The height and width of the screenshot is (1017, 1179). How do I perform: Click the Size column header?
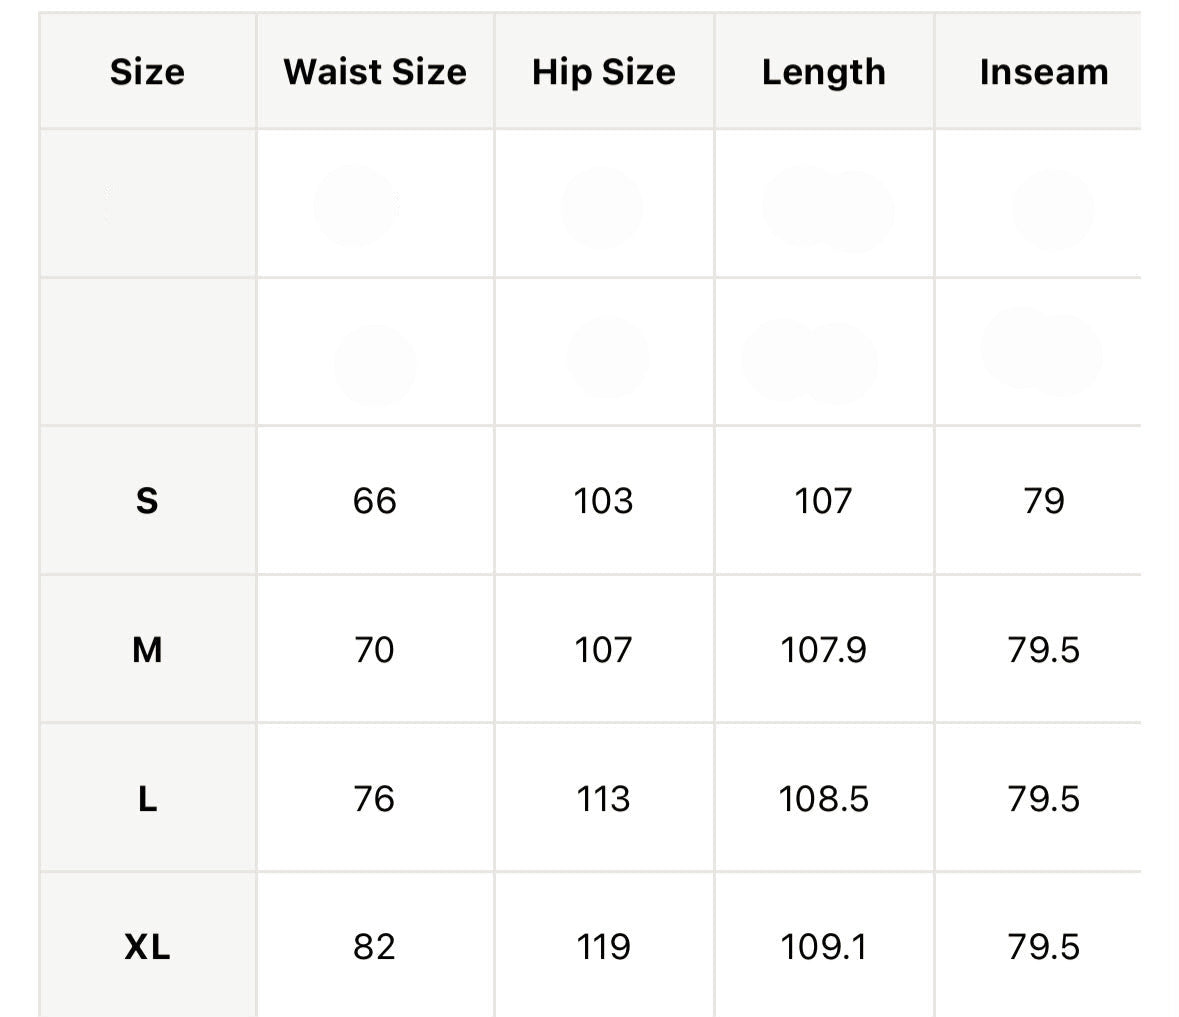coord(147,72)
